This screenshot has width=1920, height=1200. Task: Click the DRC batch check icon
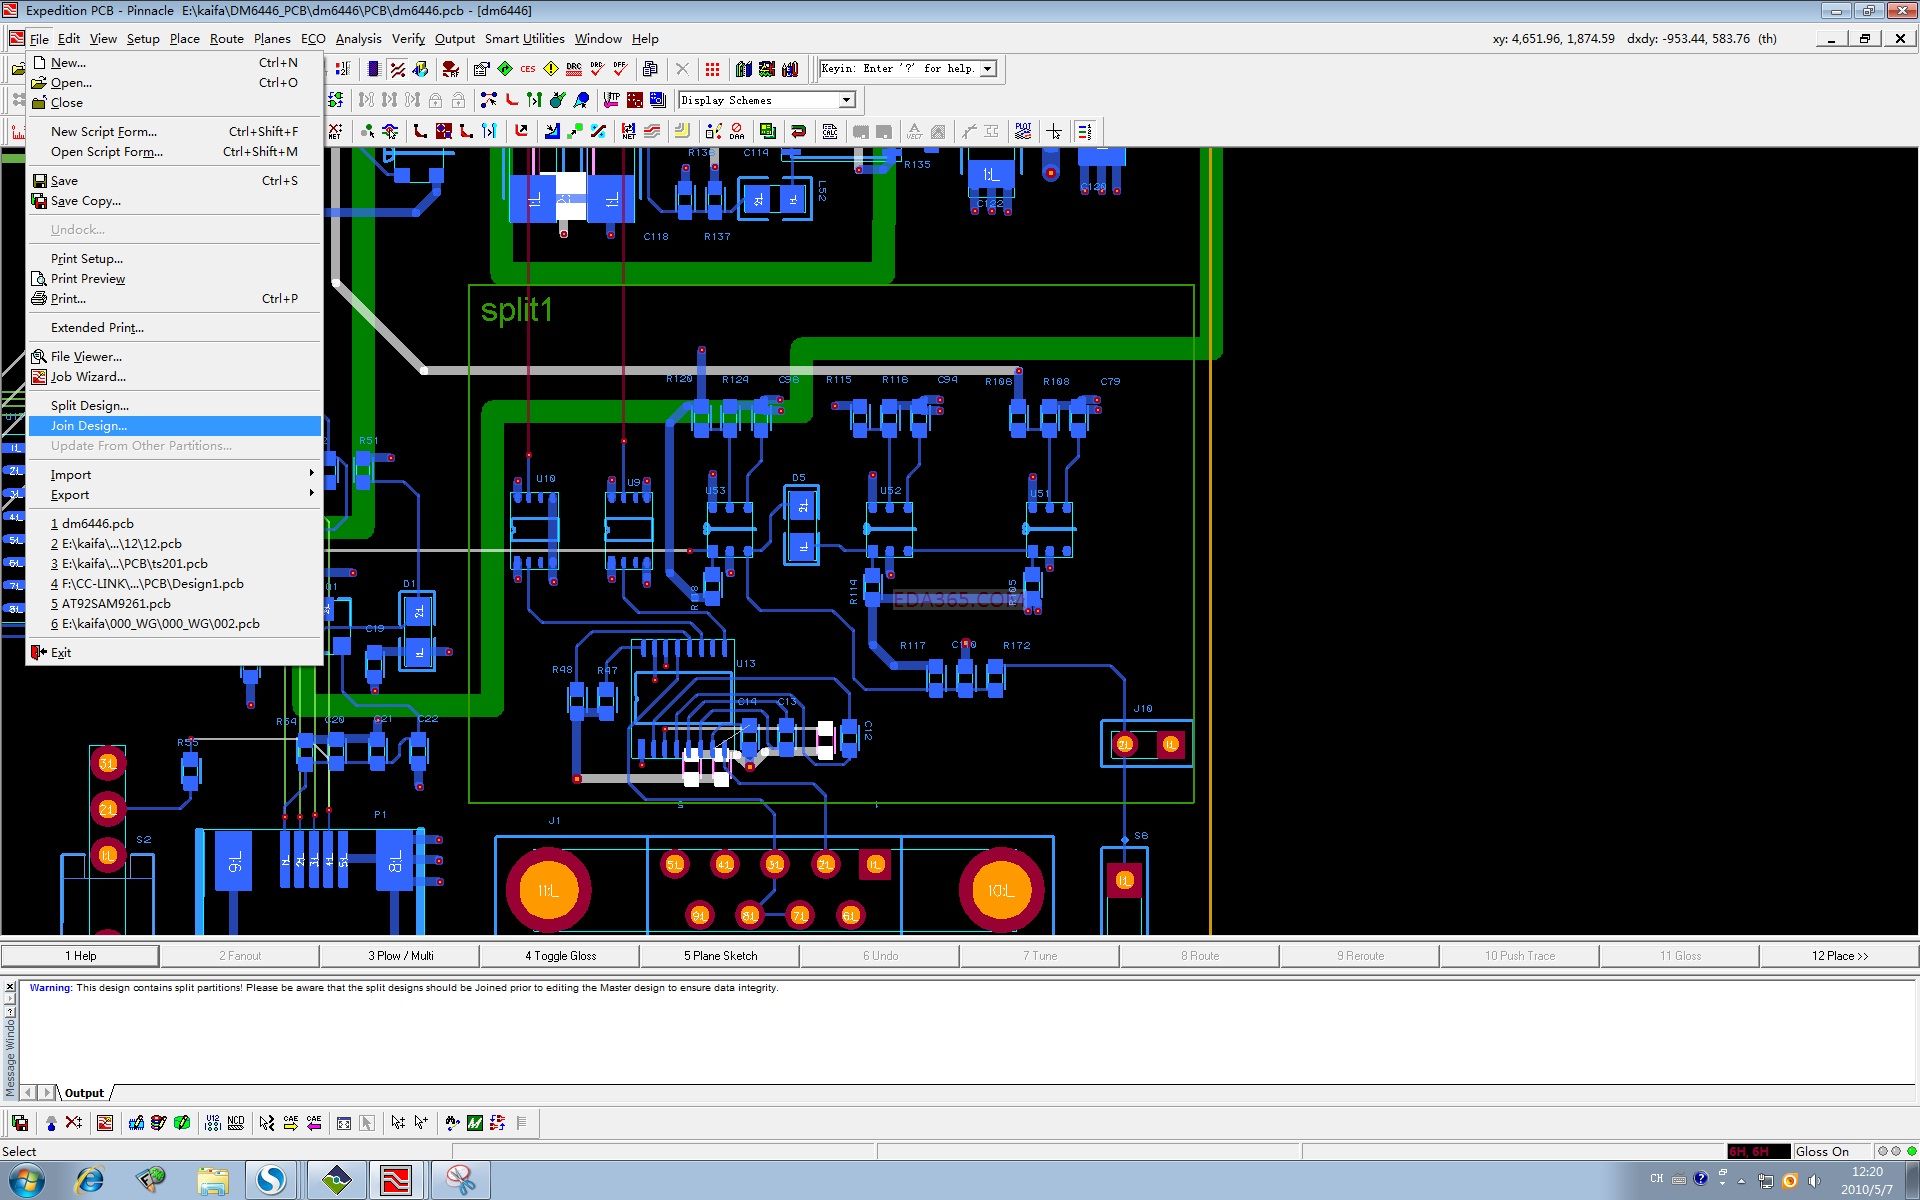point(573,69)
